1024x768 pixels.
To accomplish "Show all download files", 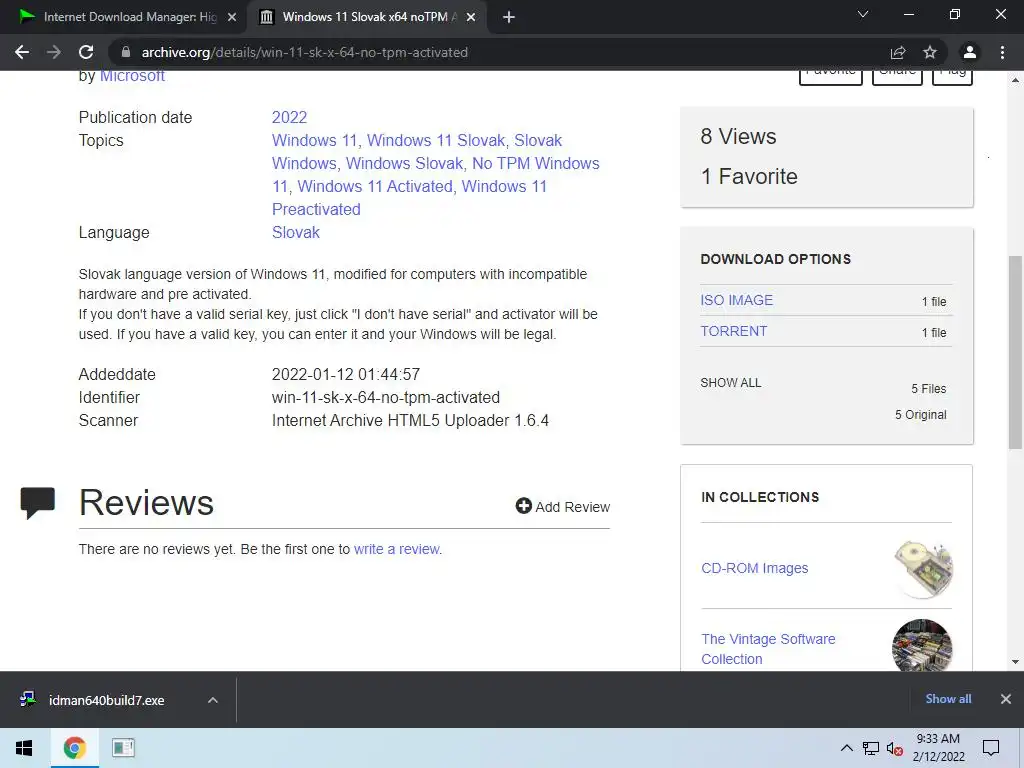I will coord(731,383).
